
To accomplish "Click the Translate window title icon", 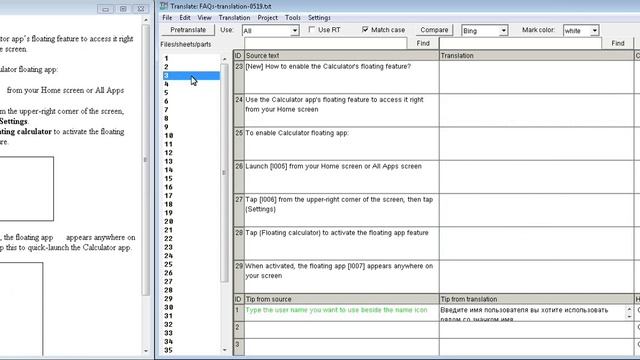I will tap(164, 6).
